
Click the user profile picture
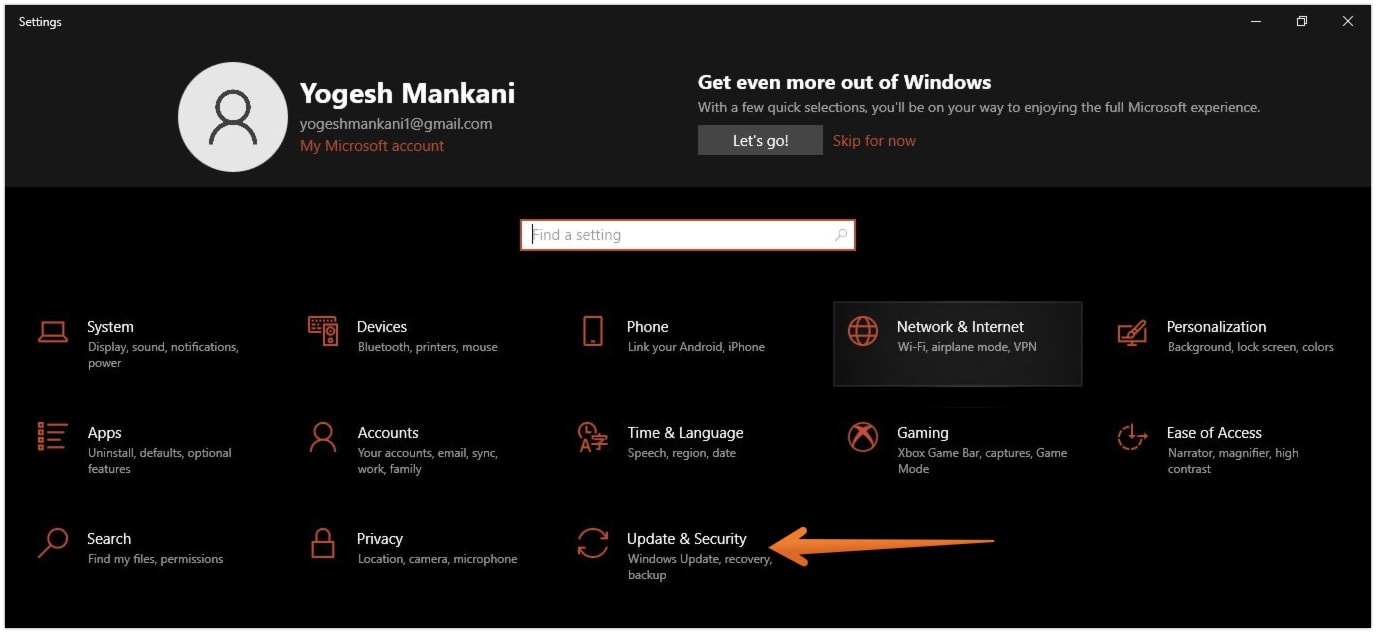coord(232,116)
